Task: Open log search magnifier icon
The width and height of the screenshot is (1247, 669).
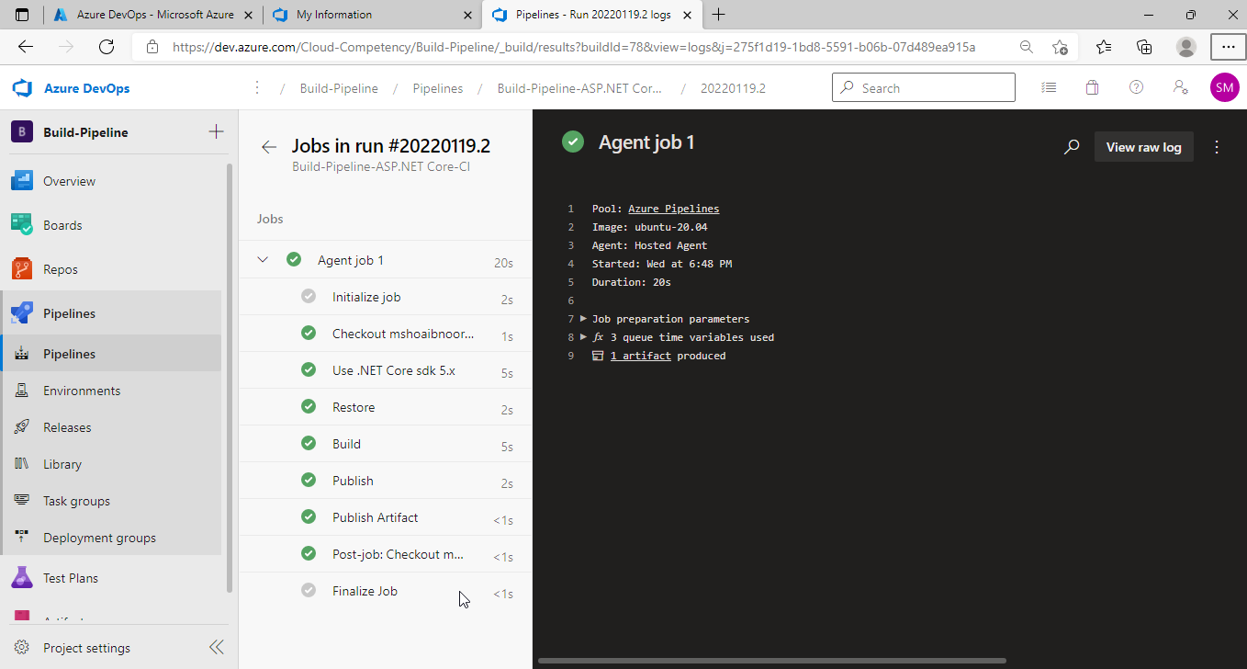Action: click(1072, 147)
